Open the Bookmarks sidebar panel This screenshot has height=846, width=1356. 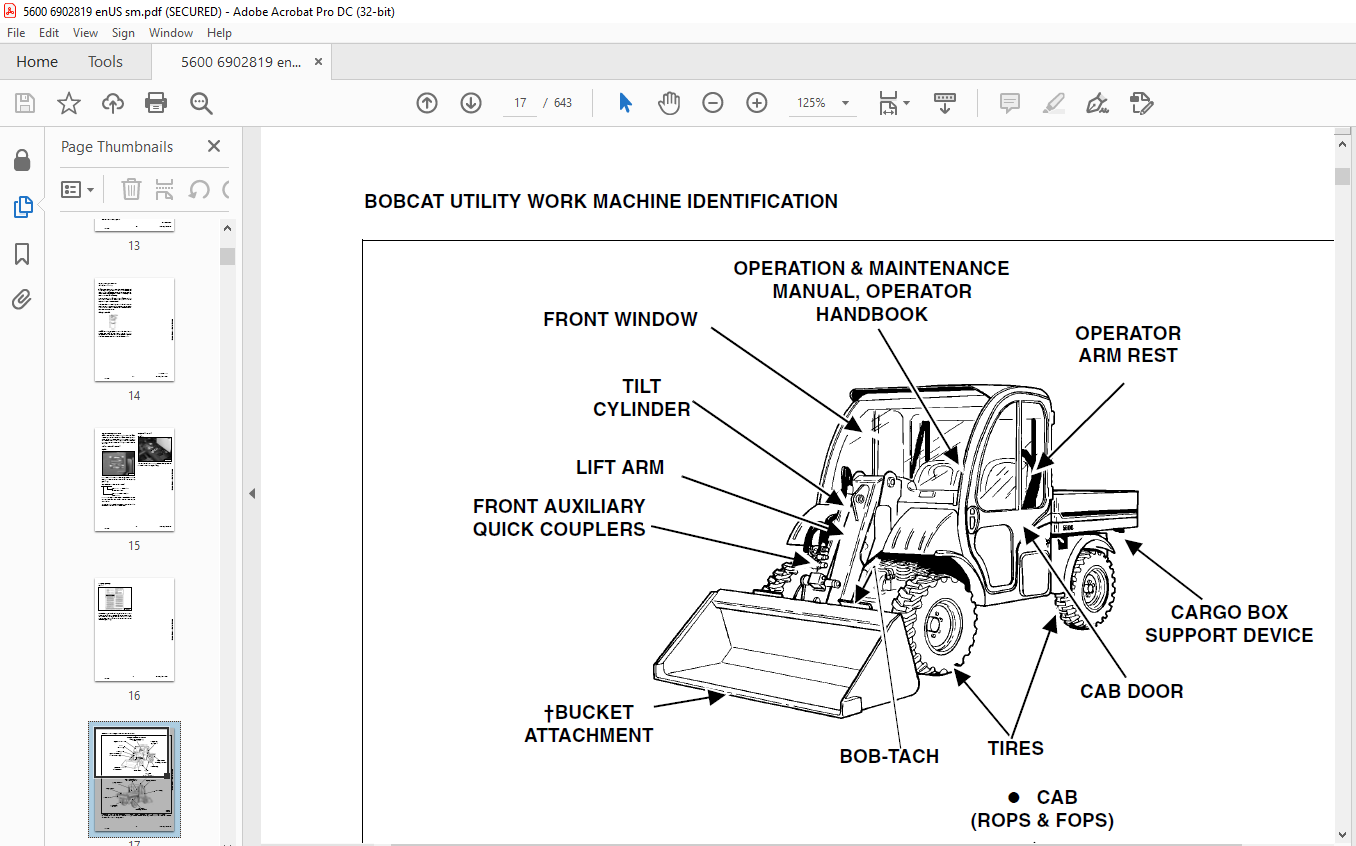pos(22,254)
